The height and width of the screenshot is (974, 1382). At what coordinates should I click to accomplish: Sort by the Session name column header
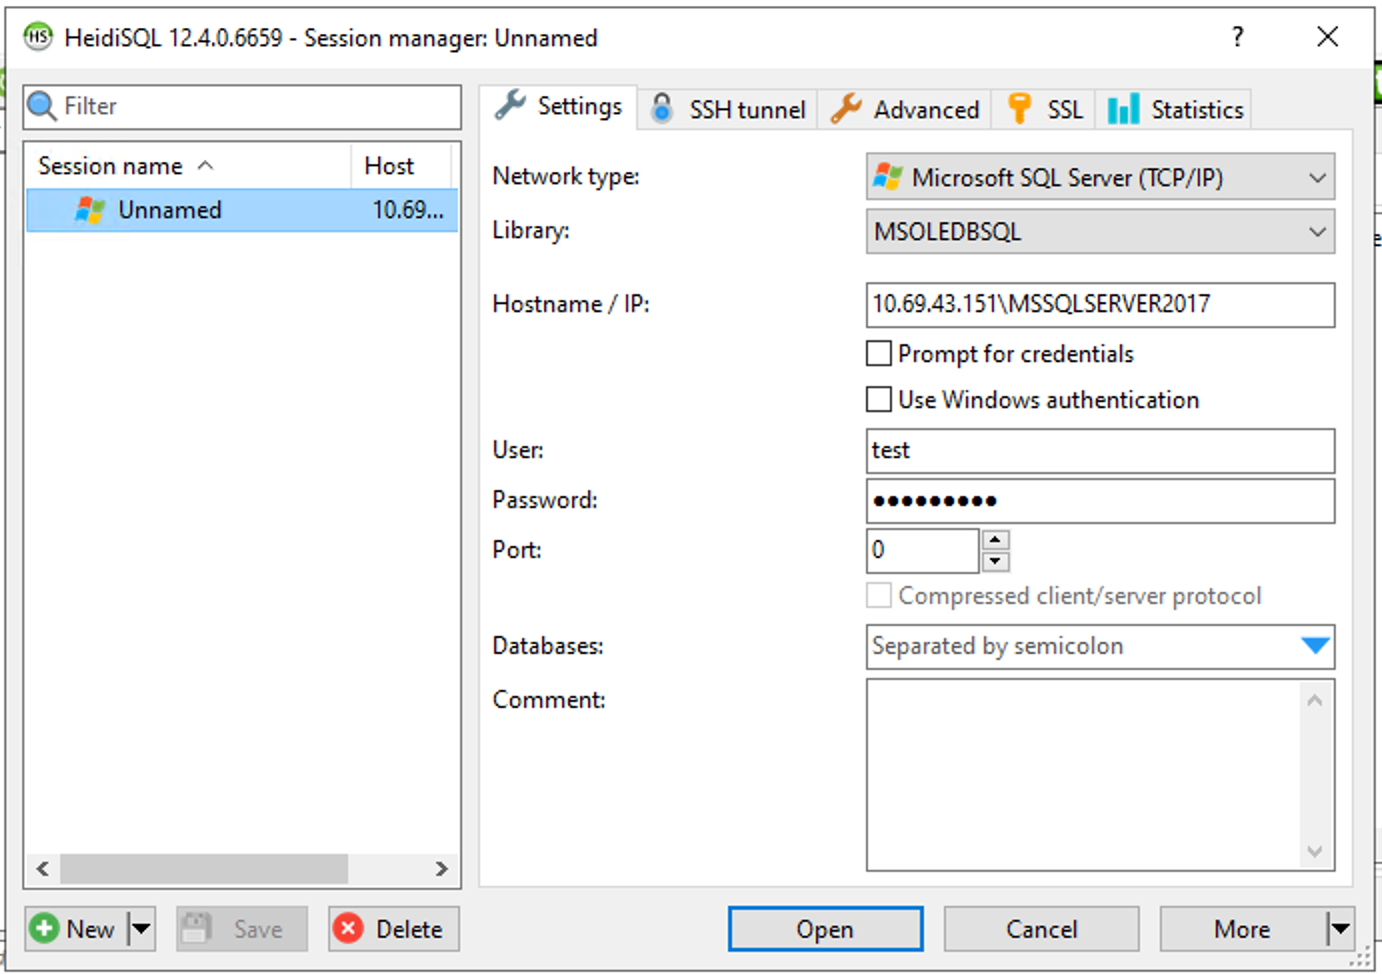point(110,166)
